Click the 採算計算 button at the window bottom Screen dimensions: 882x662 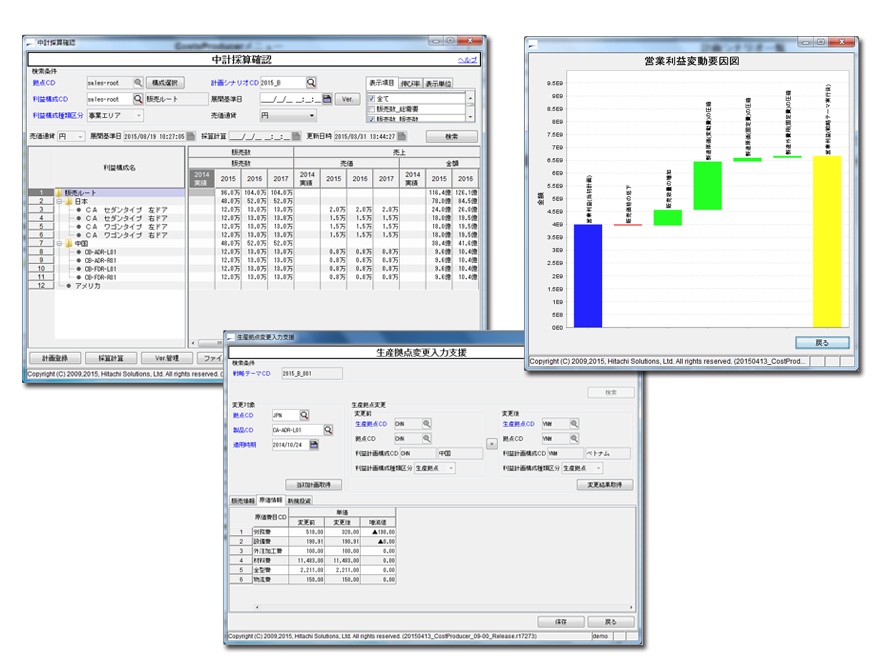111,358
